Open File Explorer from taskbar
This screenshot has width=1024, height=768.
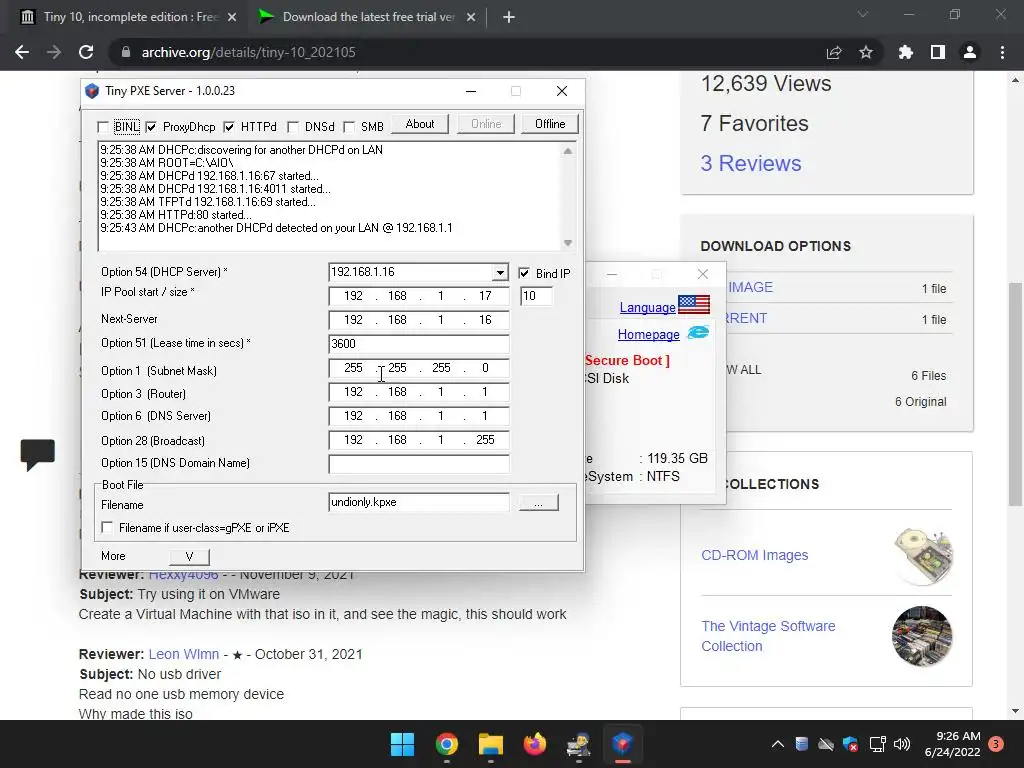[x=490, y=744]
